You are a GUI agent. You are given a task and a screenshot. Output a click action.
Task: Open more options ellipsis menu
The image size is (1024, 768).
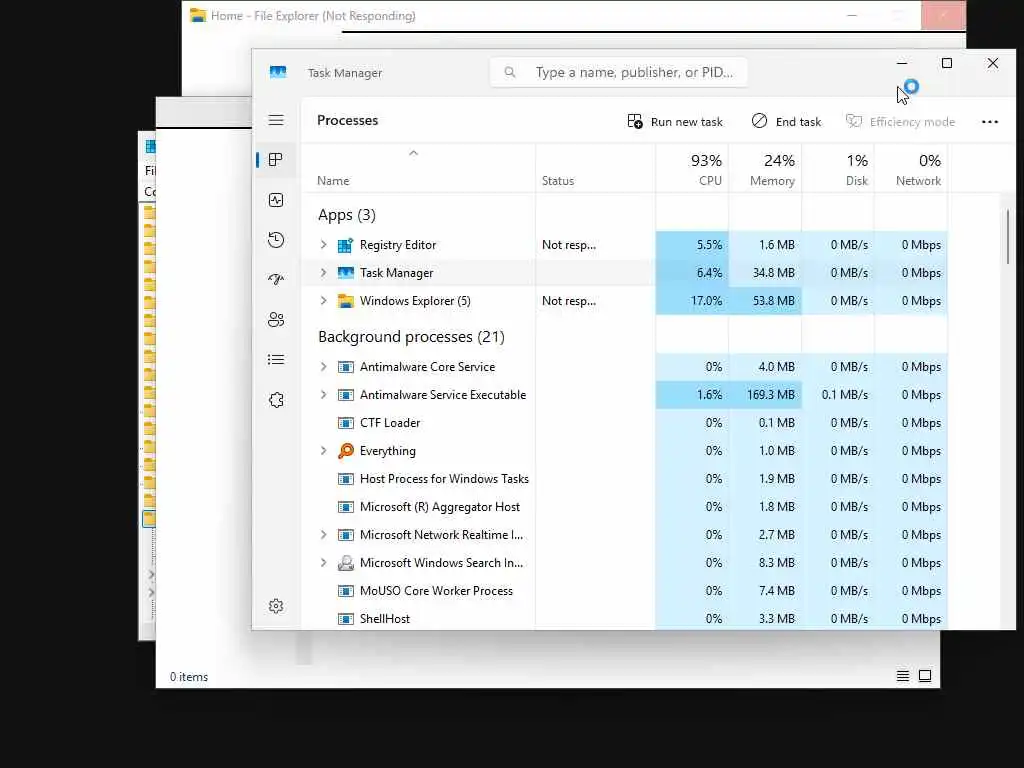[990, 121]
